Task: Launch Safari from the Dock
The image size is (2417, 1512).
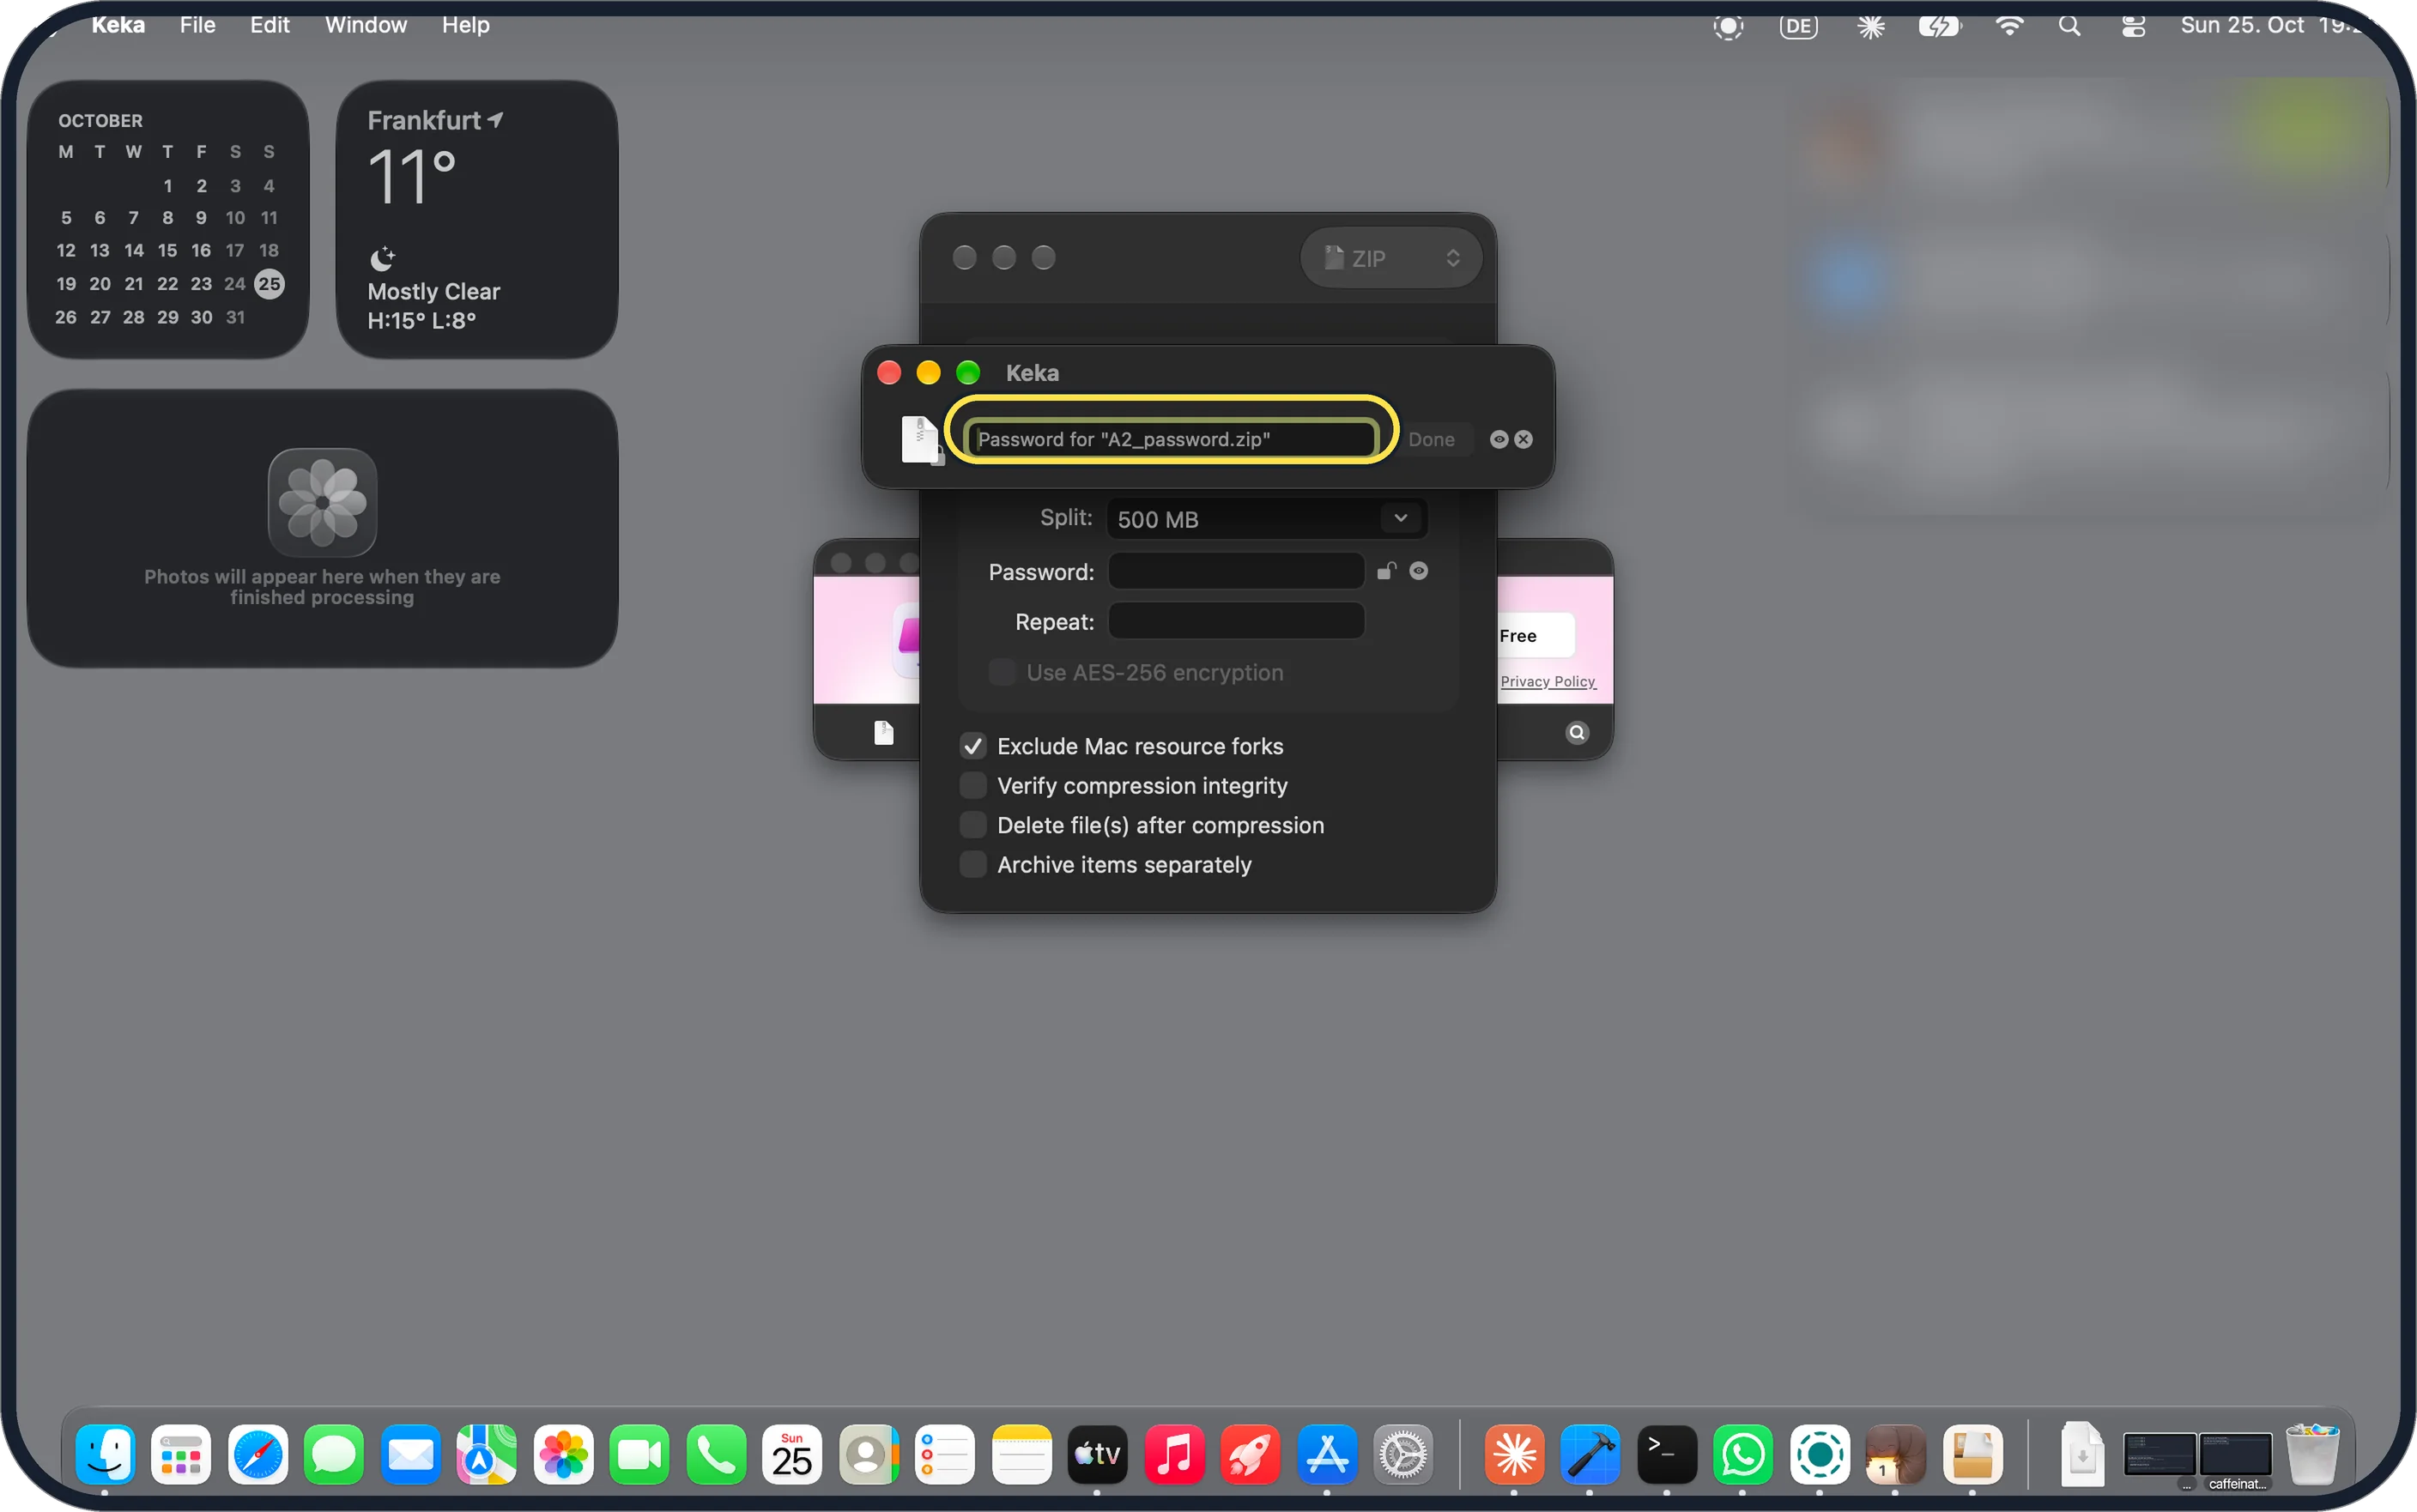Action: tap(258, 1454)
